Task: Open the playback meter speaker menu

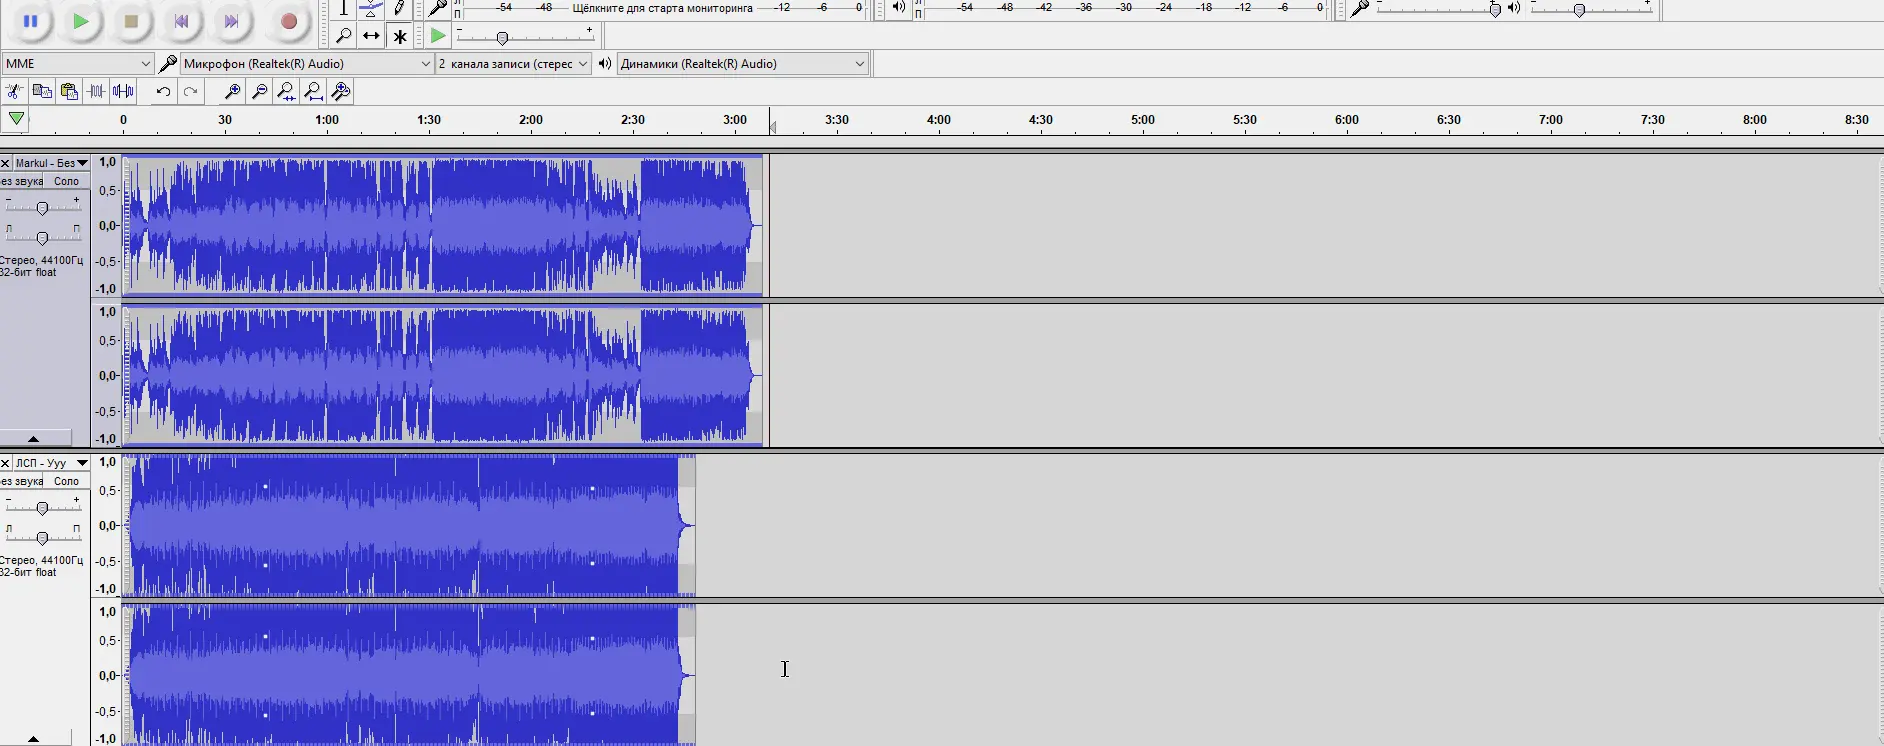Action: [x=899, y=8]
